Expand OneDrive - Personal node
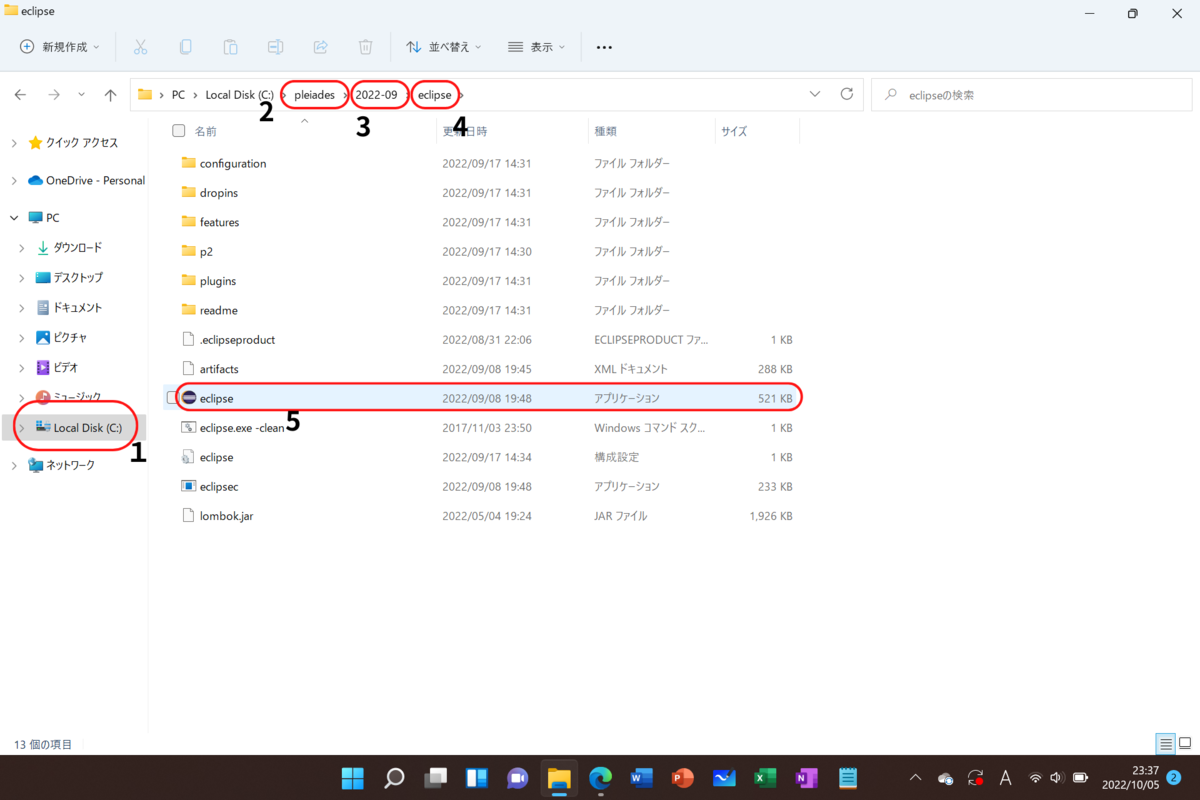 pyautogui.click(x=14, y=181)
